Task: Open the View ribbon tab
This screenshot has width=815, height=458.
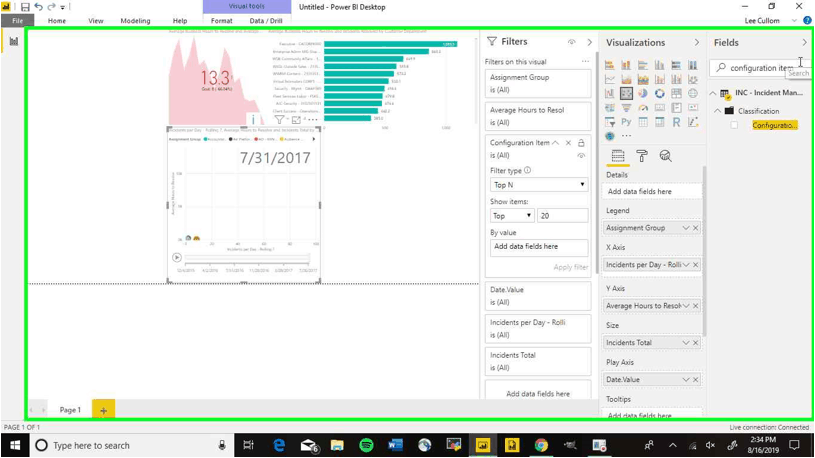Action: point(96,21)
